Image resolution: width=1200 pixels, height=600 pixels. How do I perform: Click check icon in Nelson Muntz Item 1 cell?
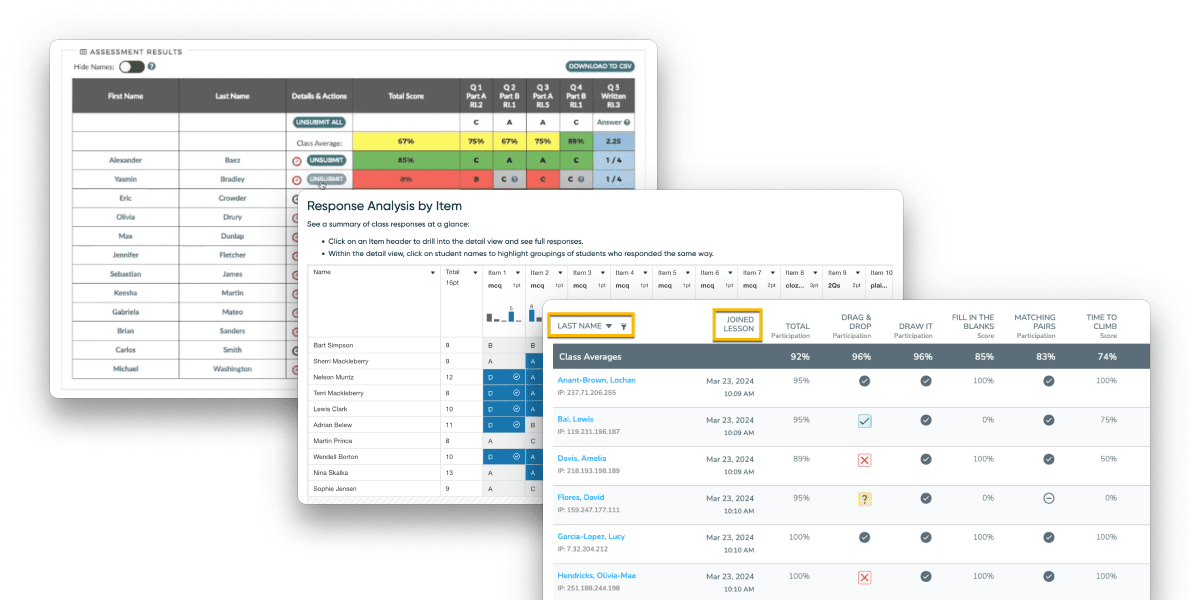515,377
